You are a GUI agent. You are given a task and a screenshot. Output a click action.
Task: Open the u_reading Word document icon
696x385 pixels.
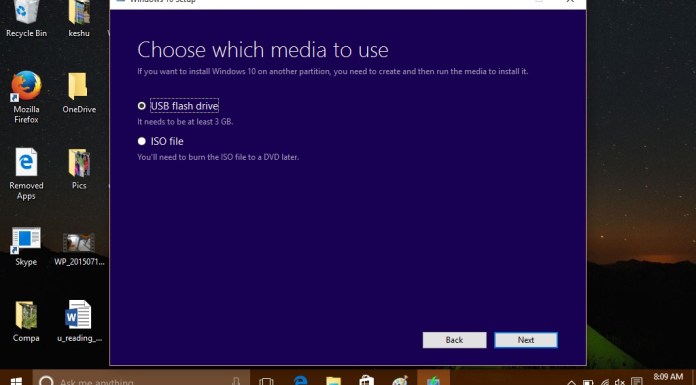(79, 321)
